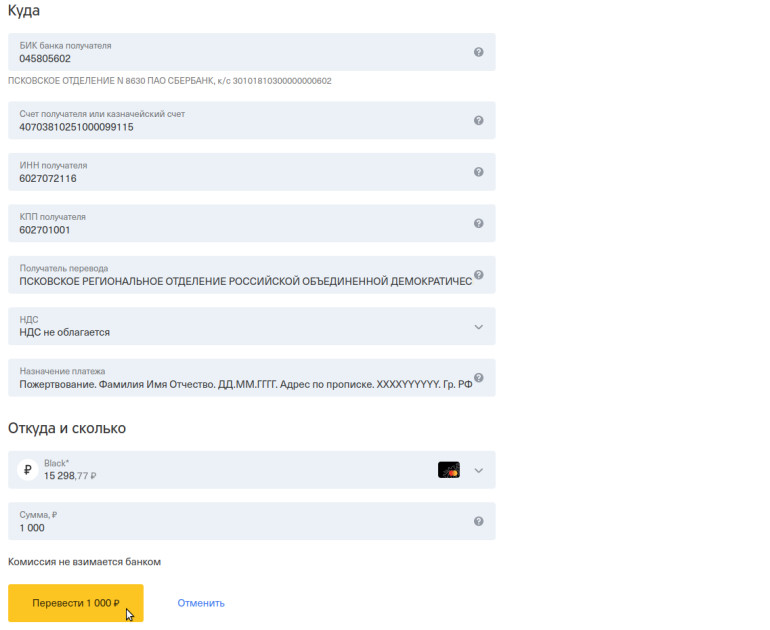Show help for КПП получателя field
This screenshot has height=630, width=770.
click(x=478, y=223)
